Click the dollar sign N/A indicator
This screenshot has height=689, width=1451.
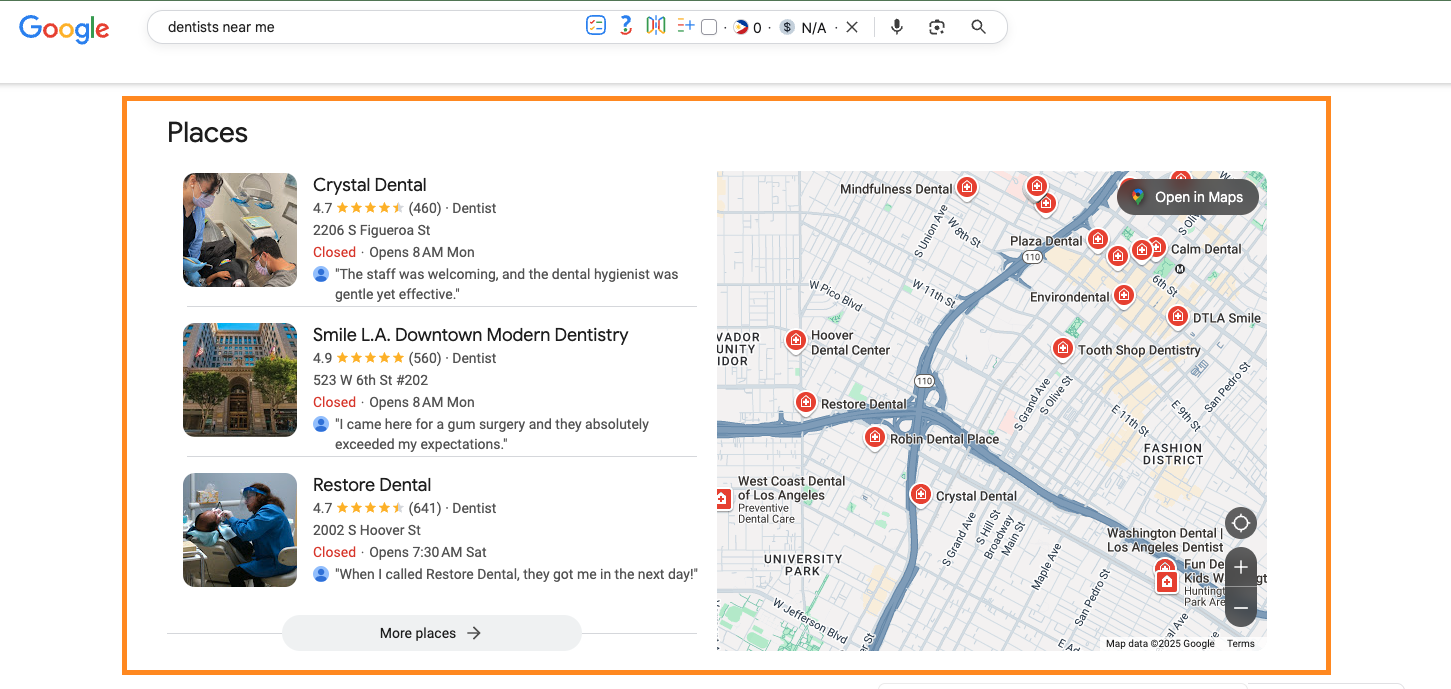804,28
